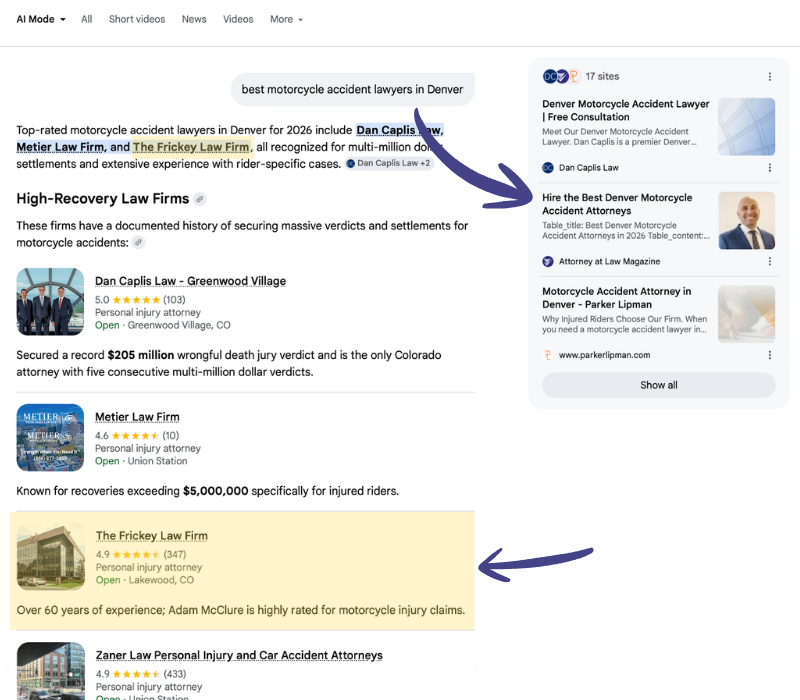Click the search query bubble text
The image size is (800, 700).
click(x=352, y=89)
